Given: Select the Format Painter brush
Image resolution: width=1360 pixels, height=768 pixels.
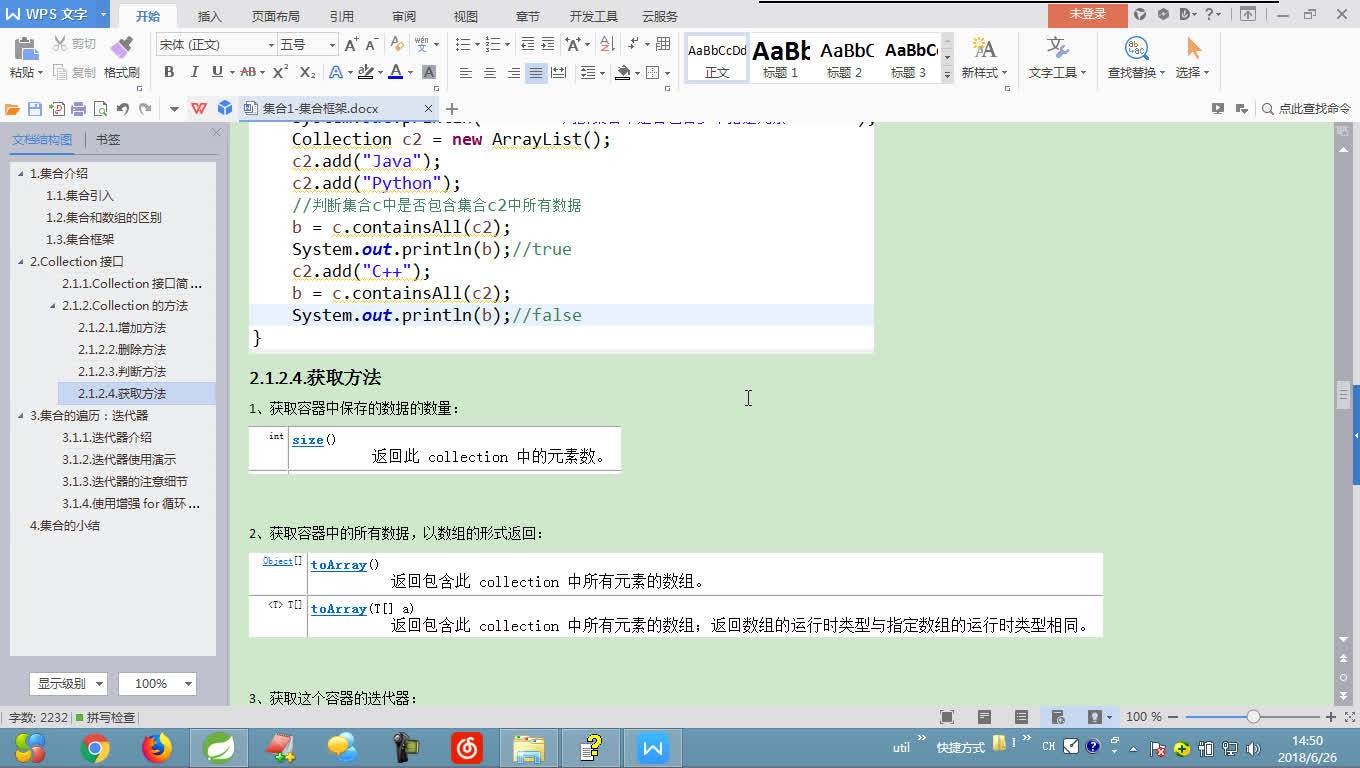Looking at the screenshot, I should [x=121, y=47].
